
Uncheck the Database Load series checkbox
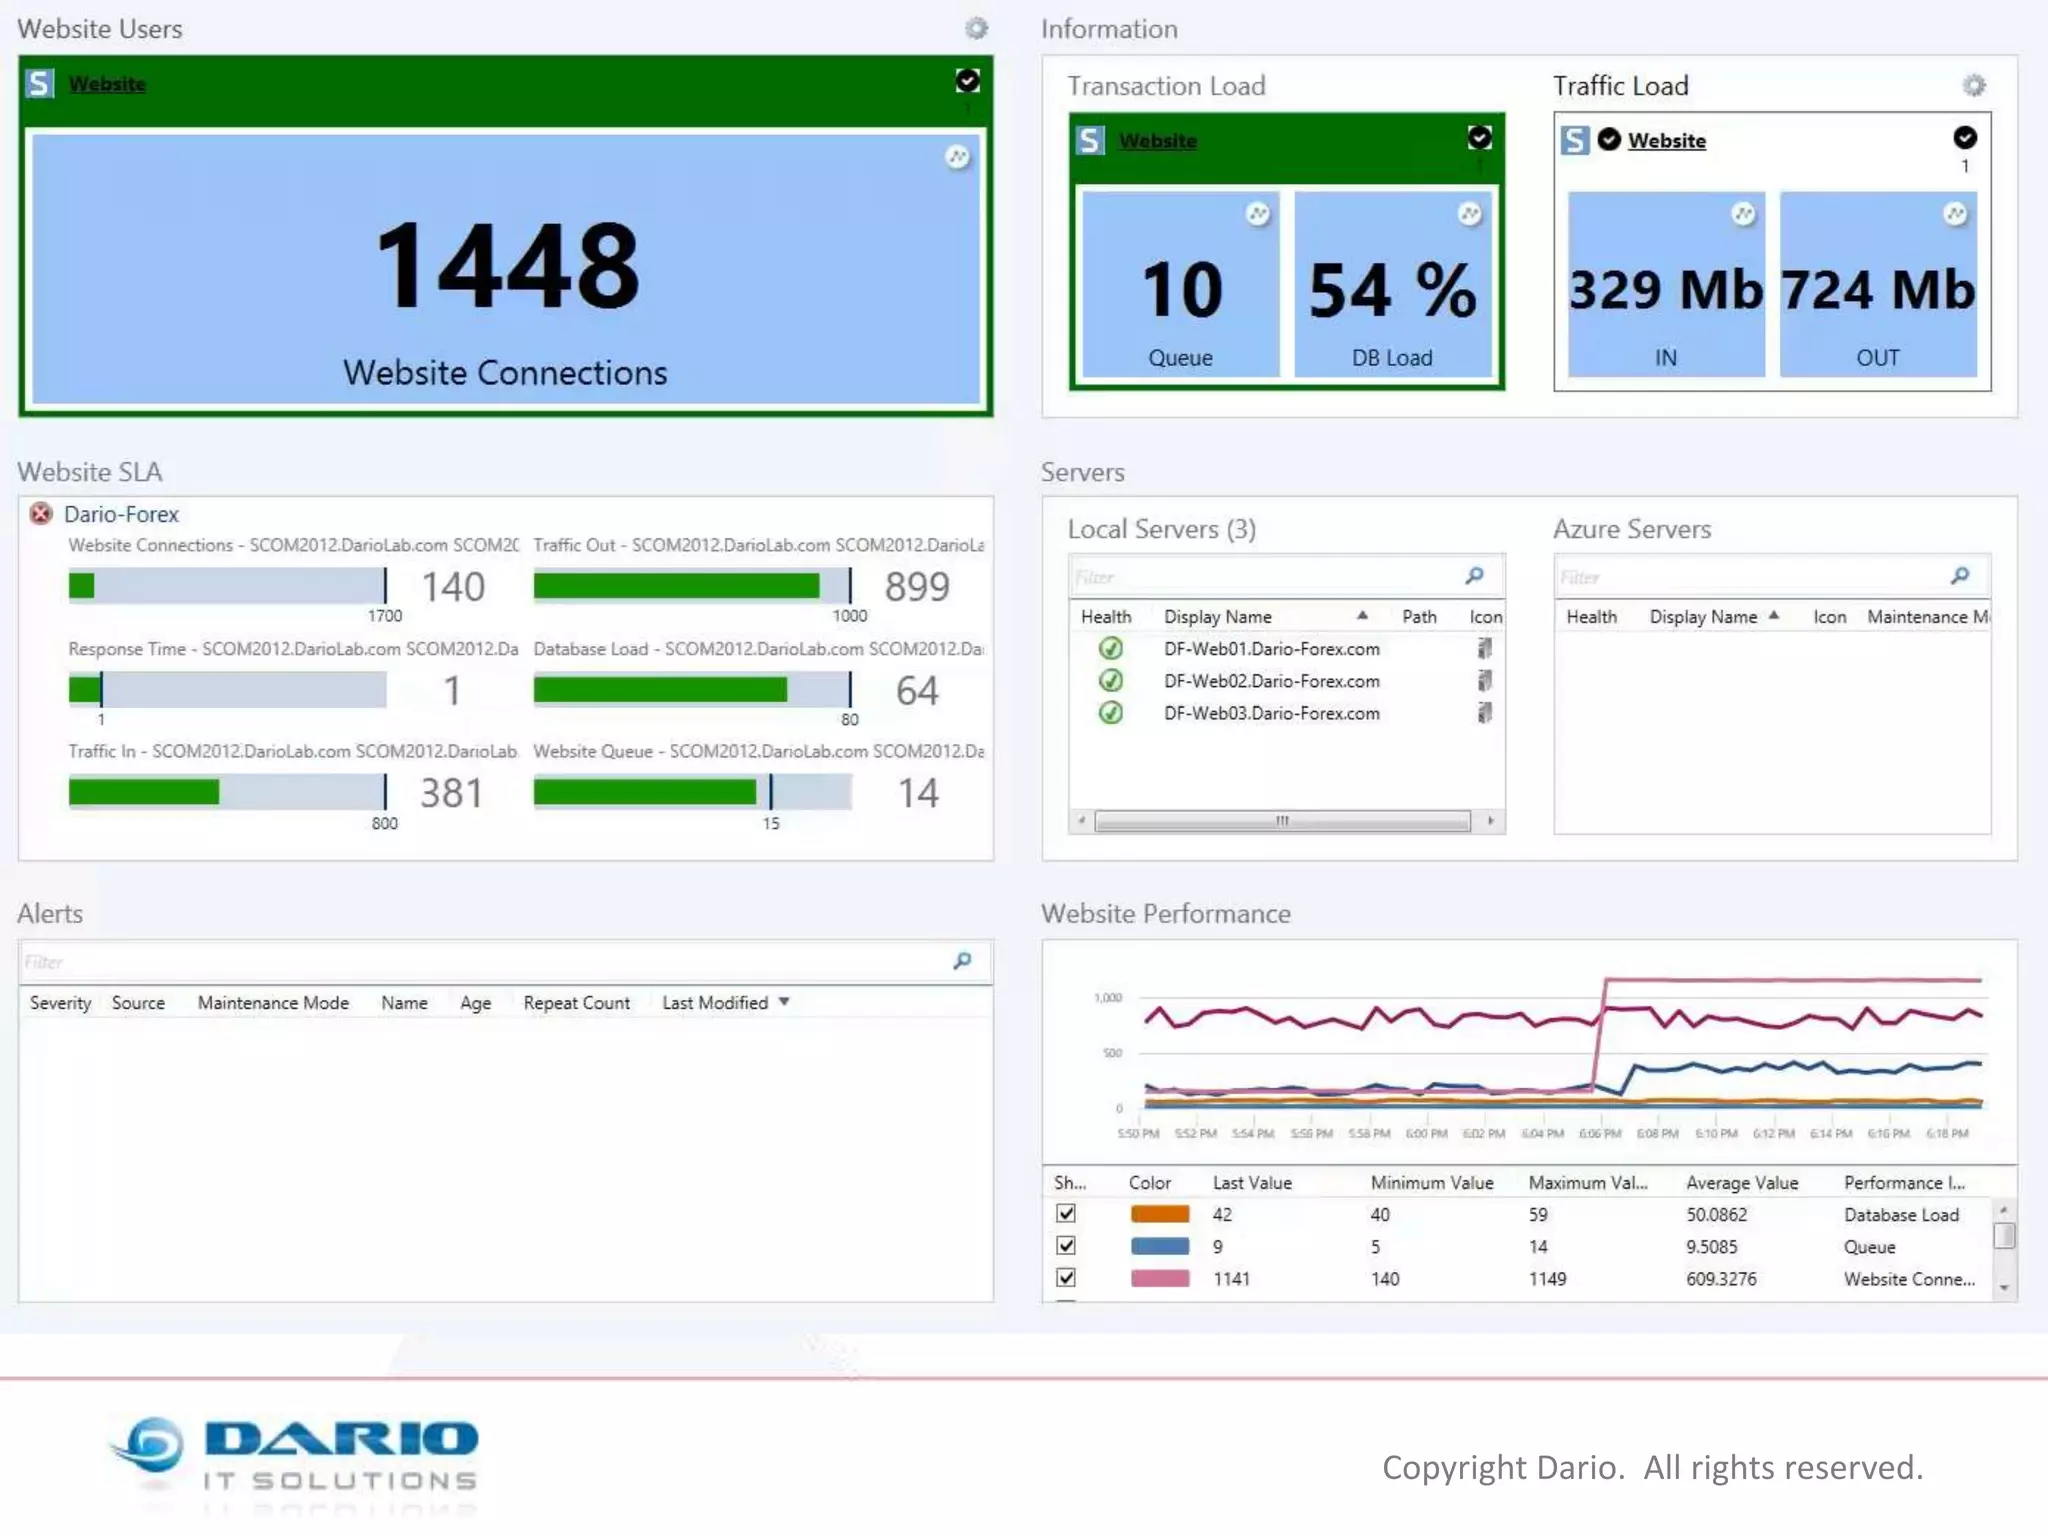click(1066, 1213)
